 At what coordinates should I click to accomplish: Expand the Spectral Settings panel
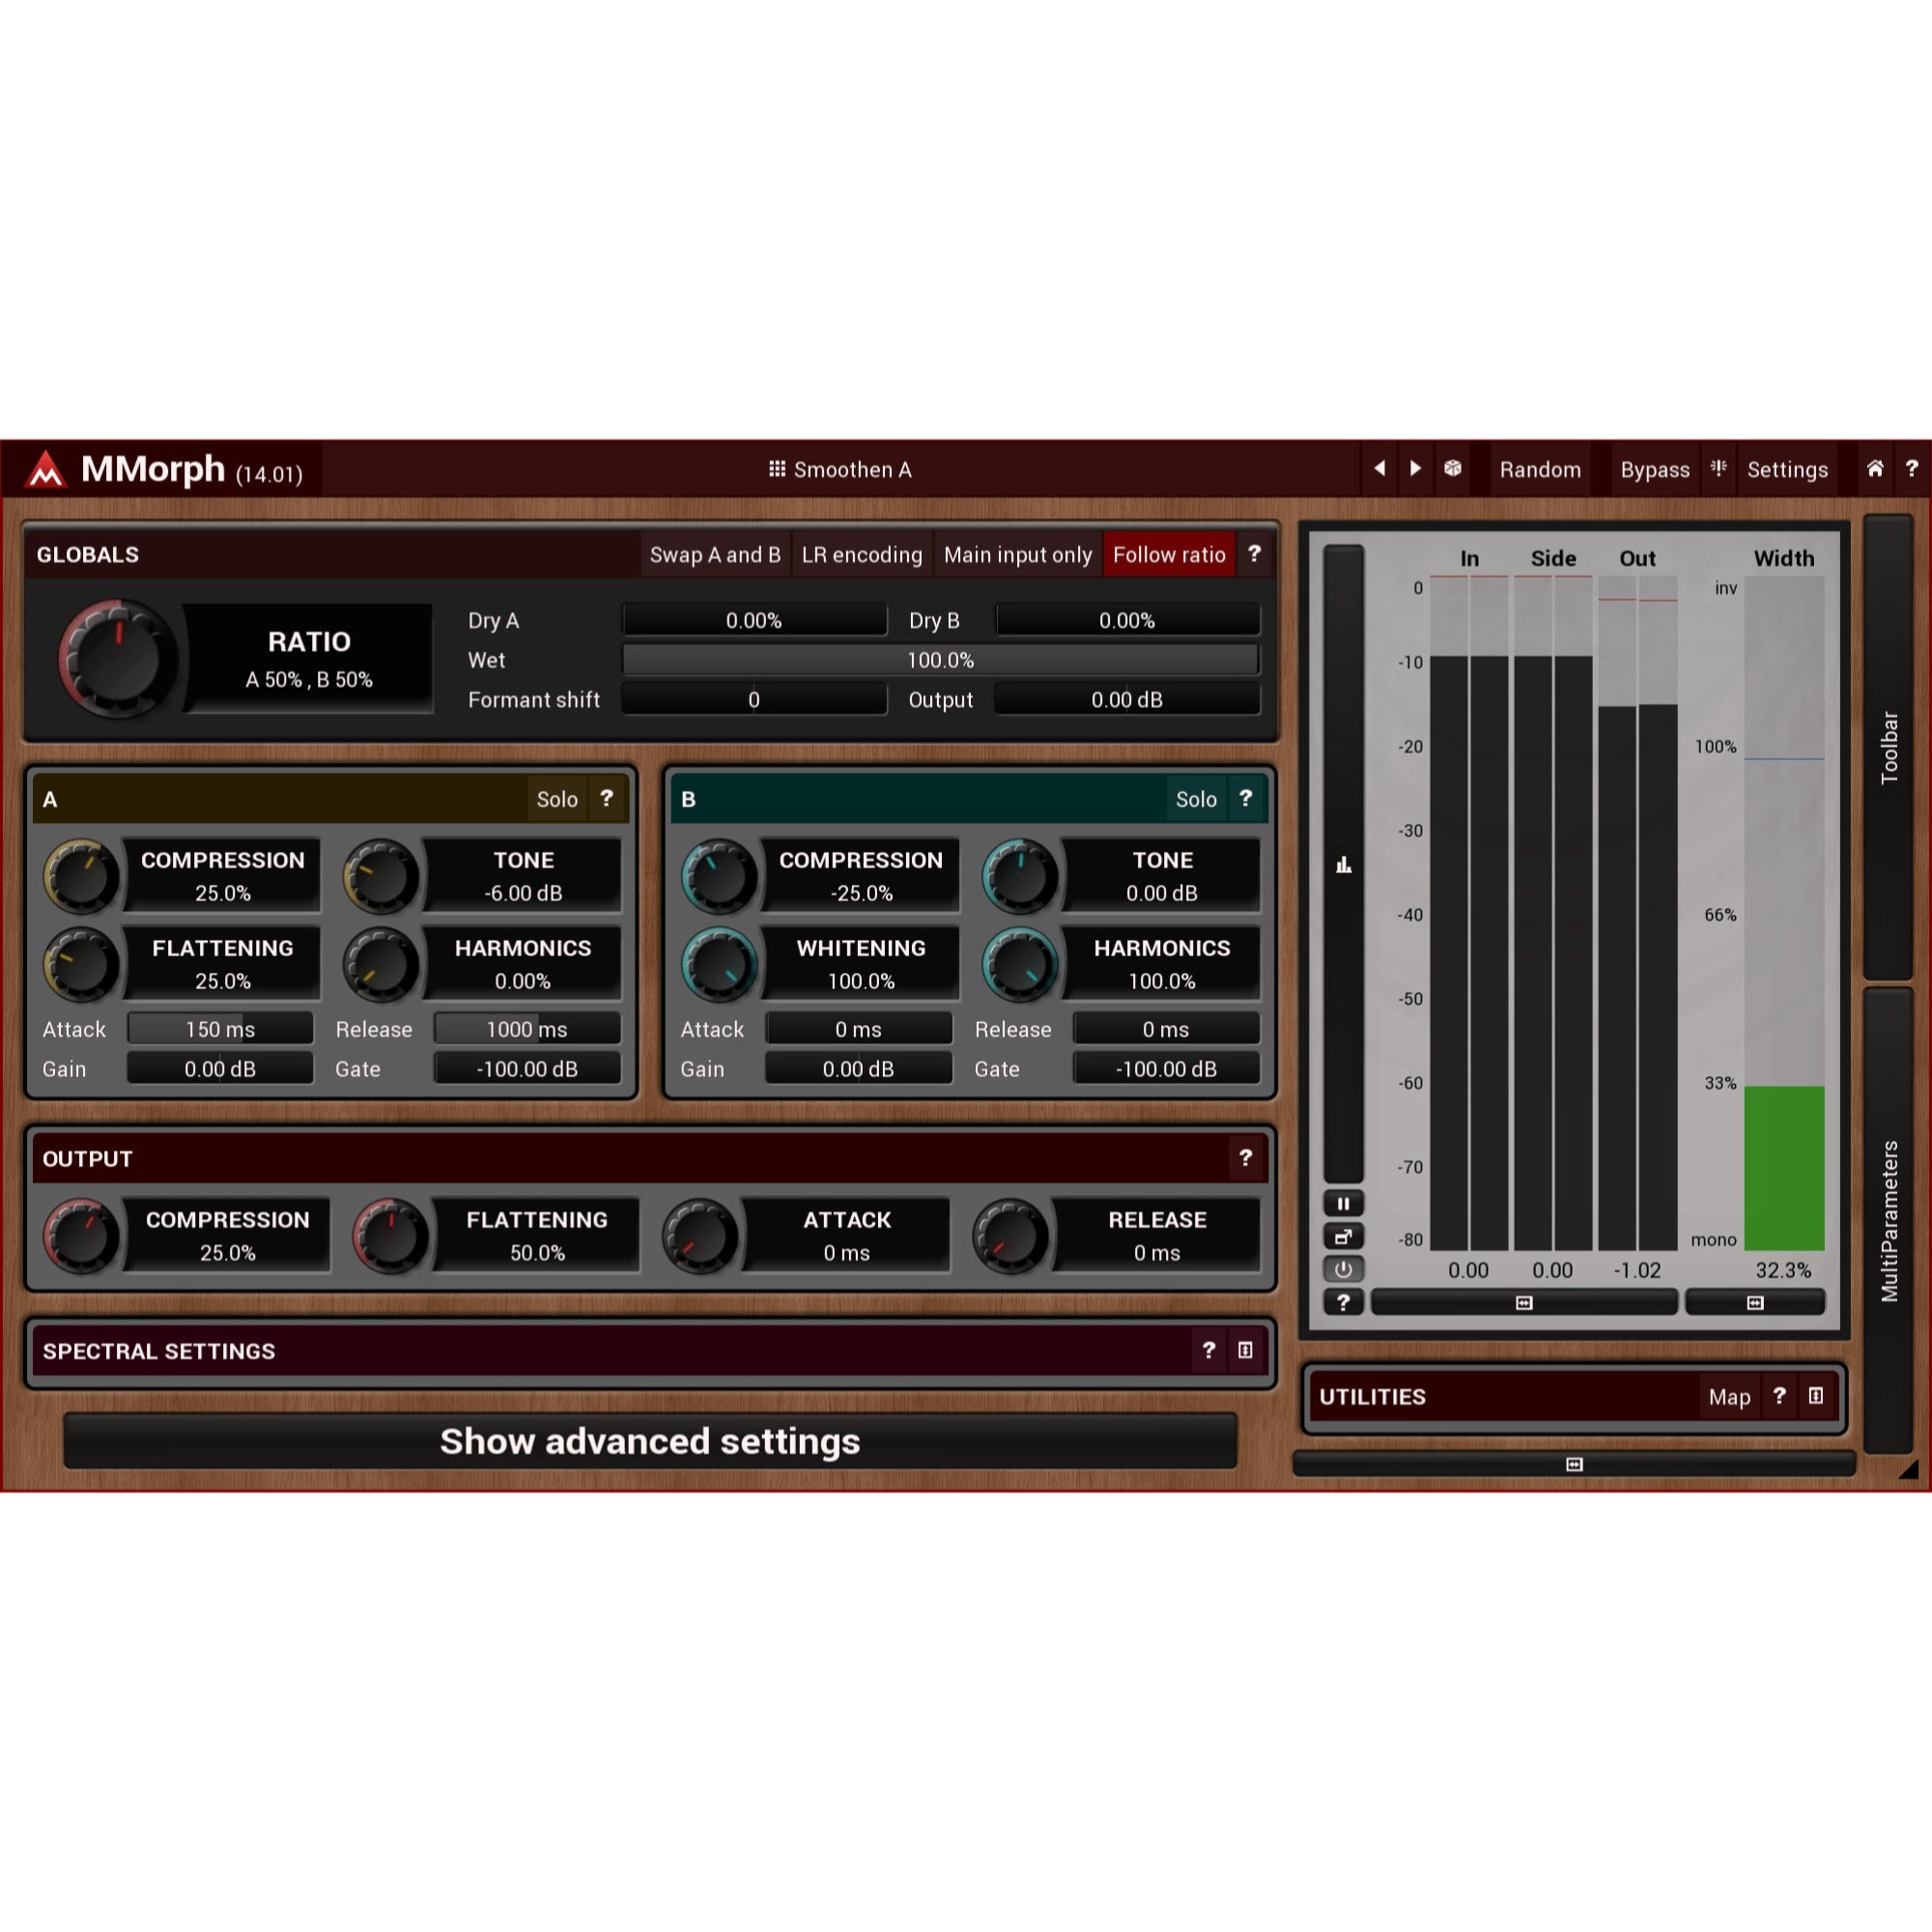[1245, 1350]
